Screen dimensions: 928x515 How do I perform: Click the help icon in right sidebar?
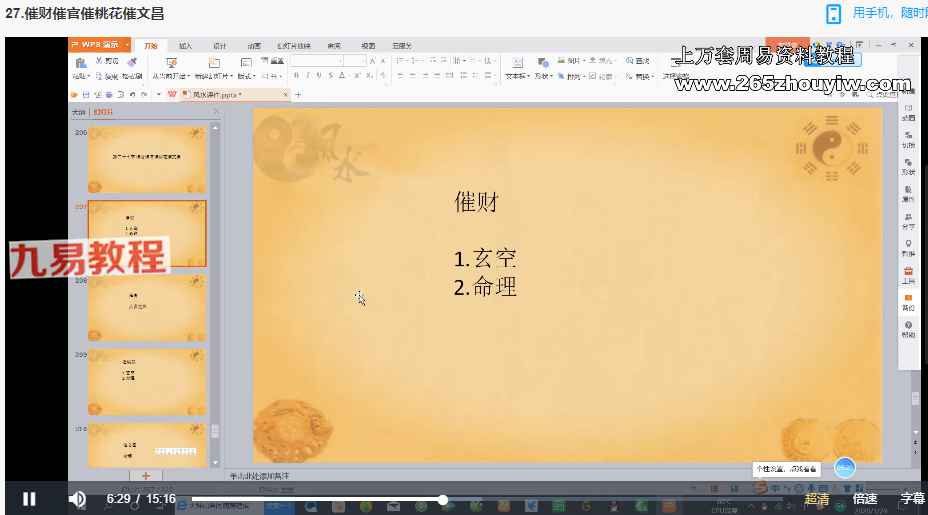907,328
